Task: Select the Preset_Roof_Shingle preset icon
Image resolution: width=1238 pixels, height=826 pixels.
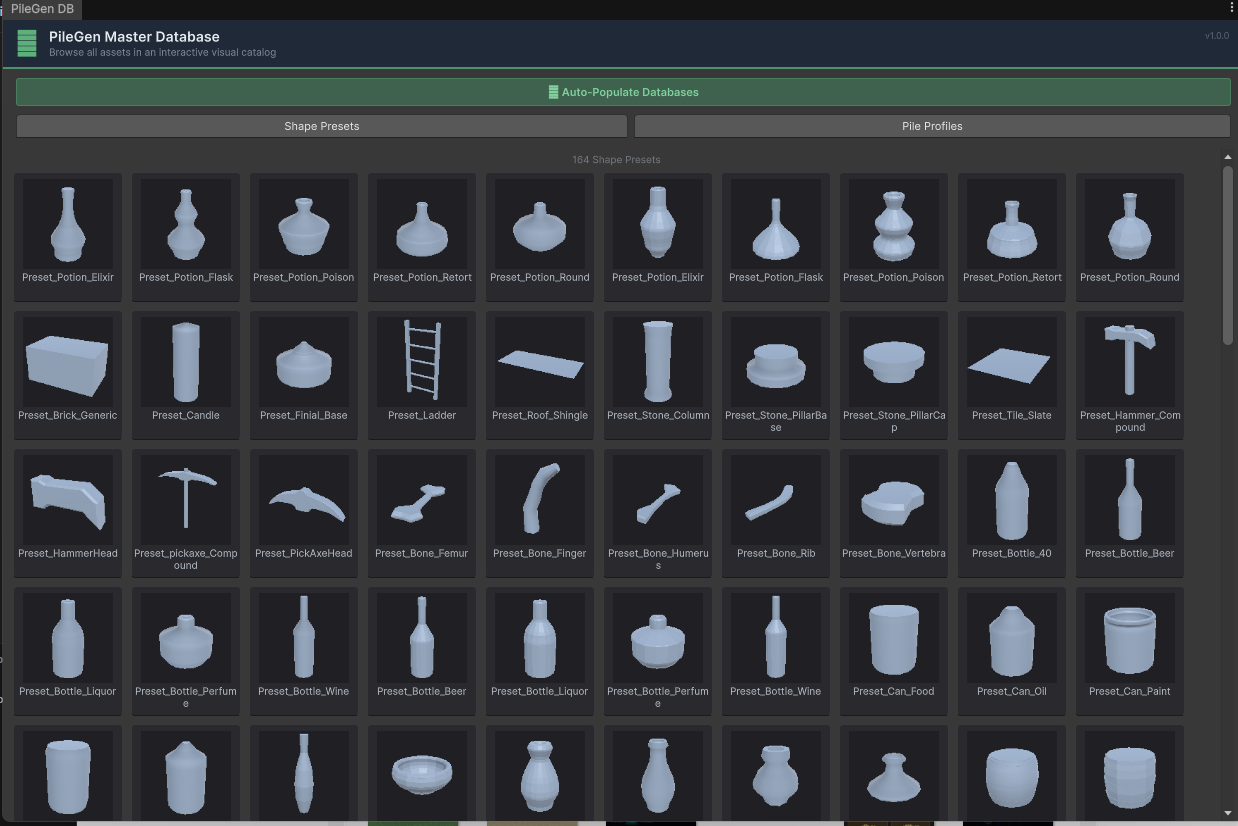Action: tap(540, 361)
